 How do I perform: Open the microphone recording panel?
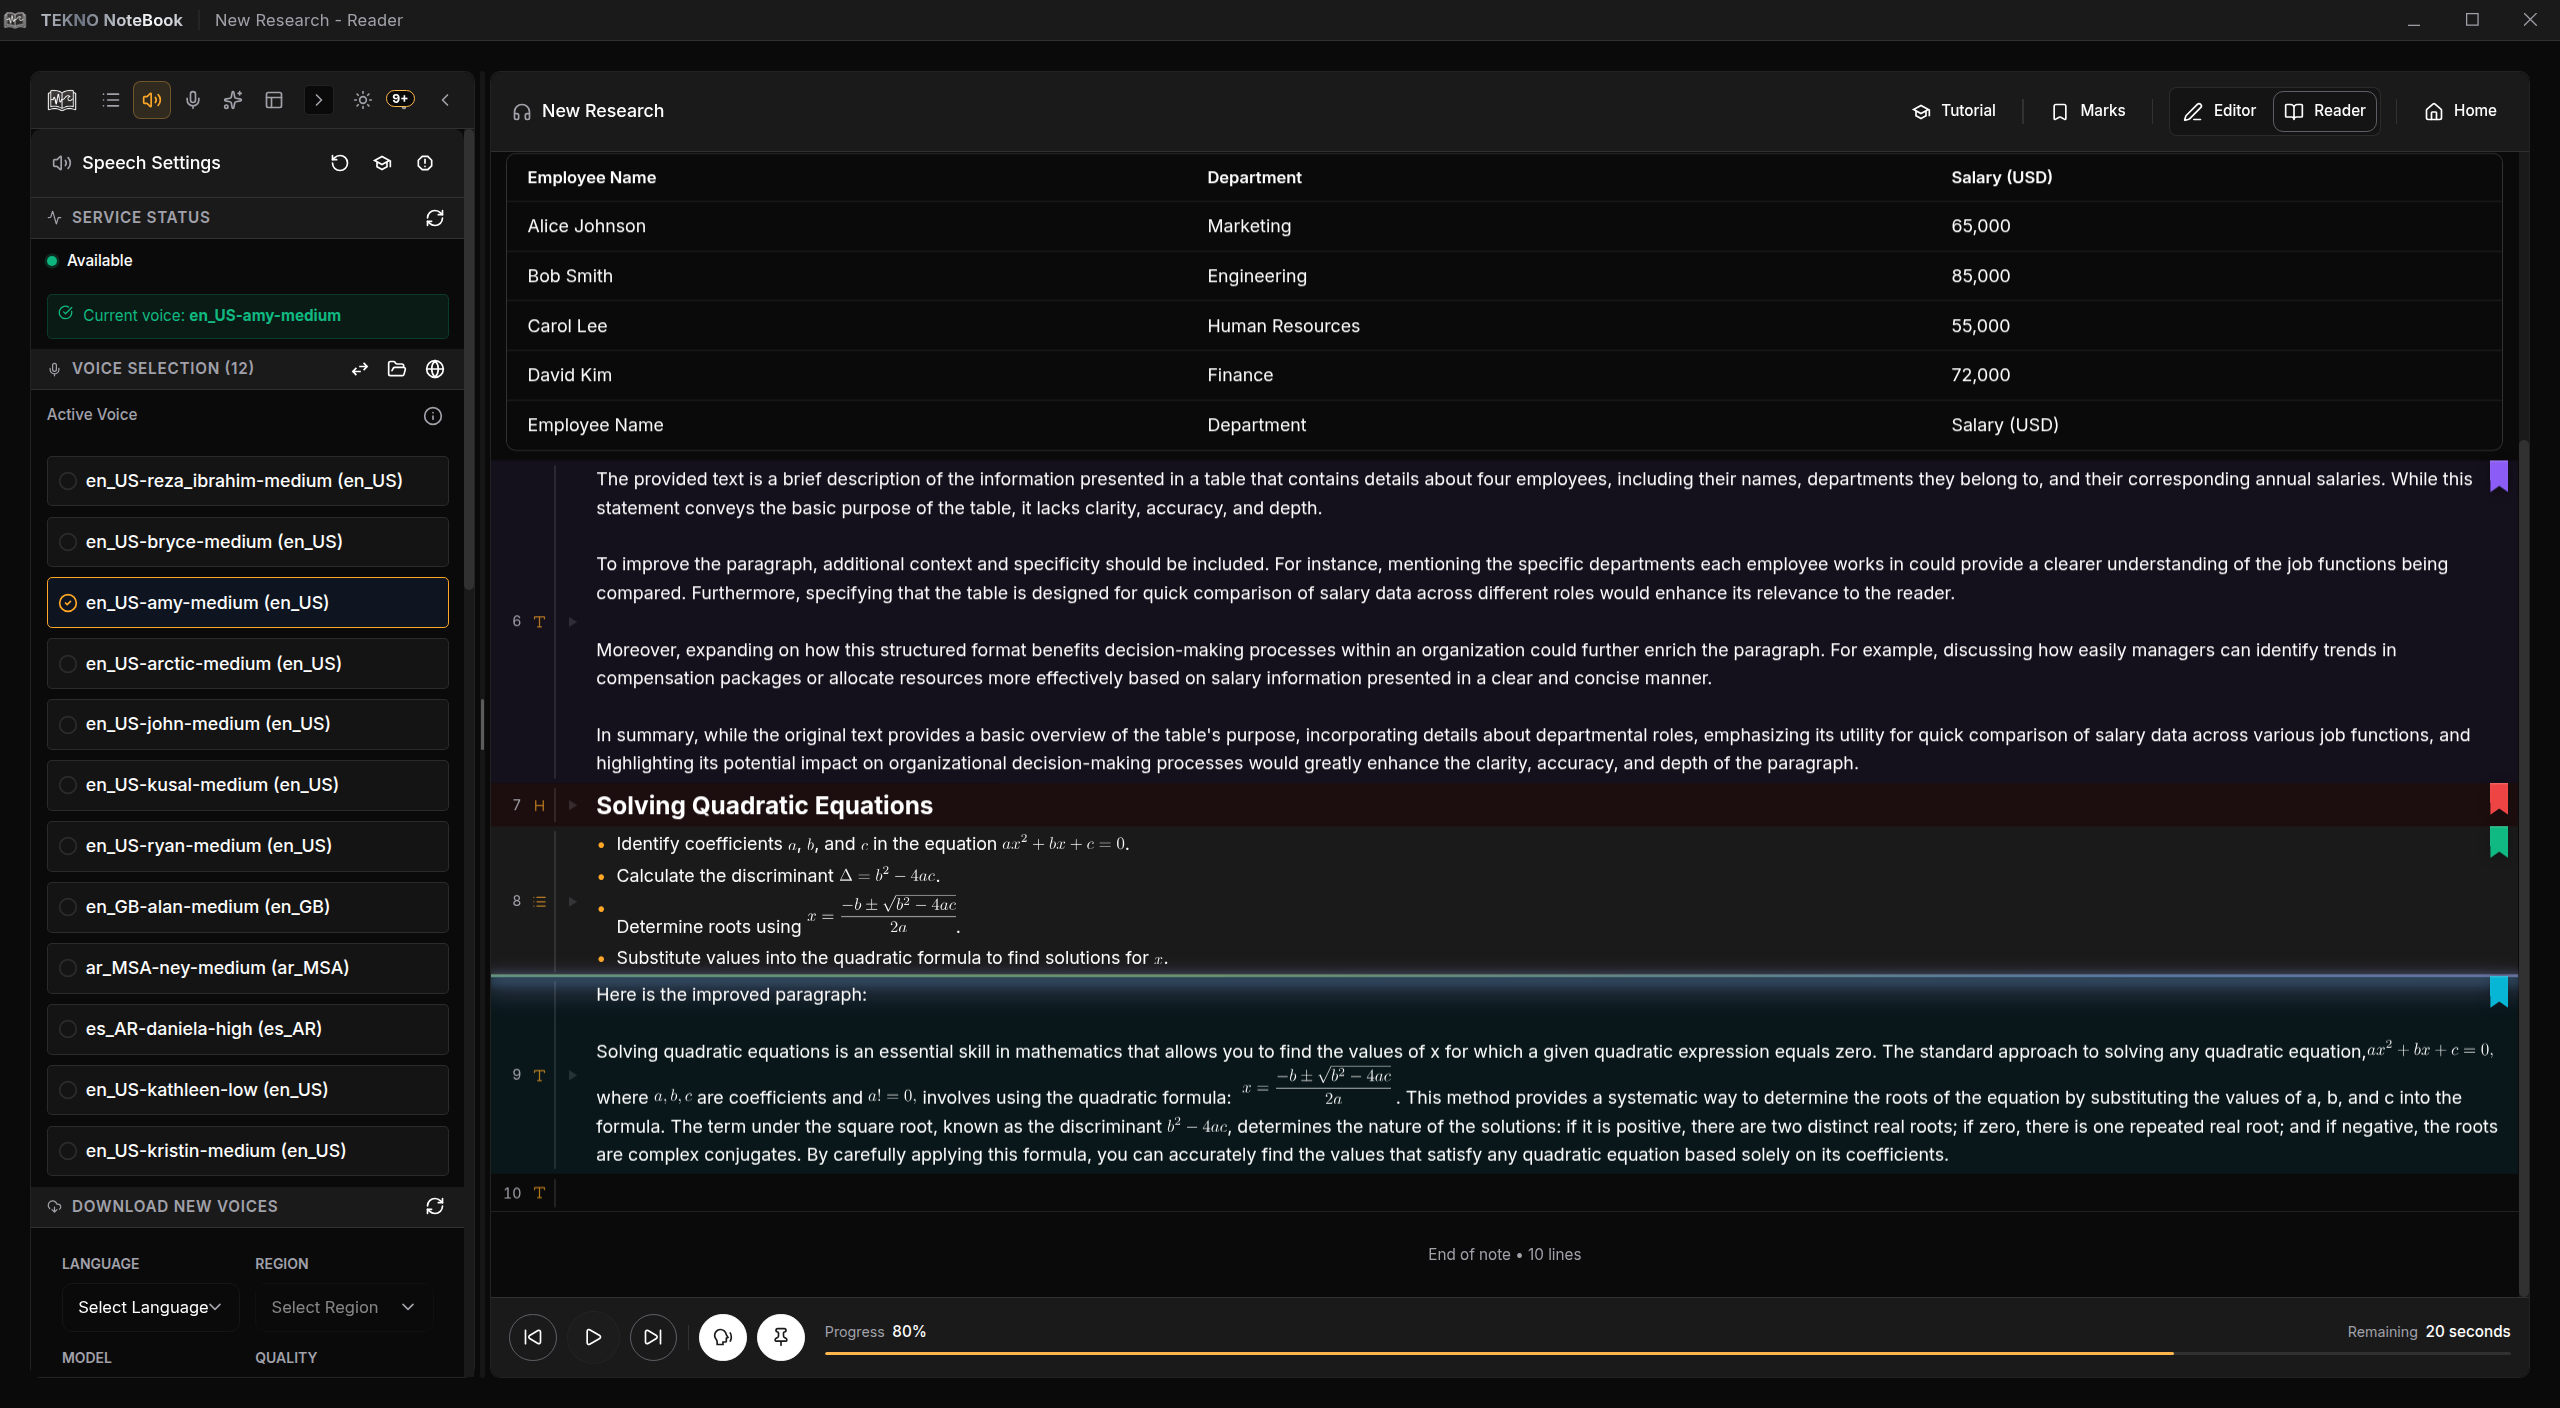(x=193, y=100)
